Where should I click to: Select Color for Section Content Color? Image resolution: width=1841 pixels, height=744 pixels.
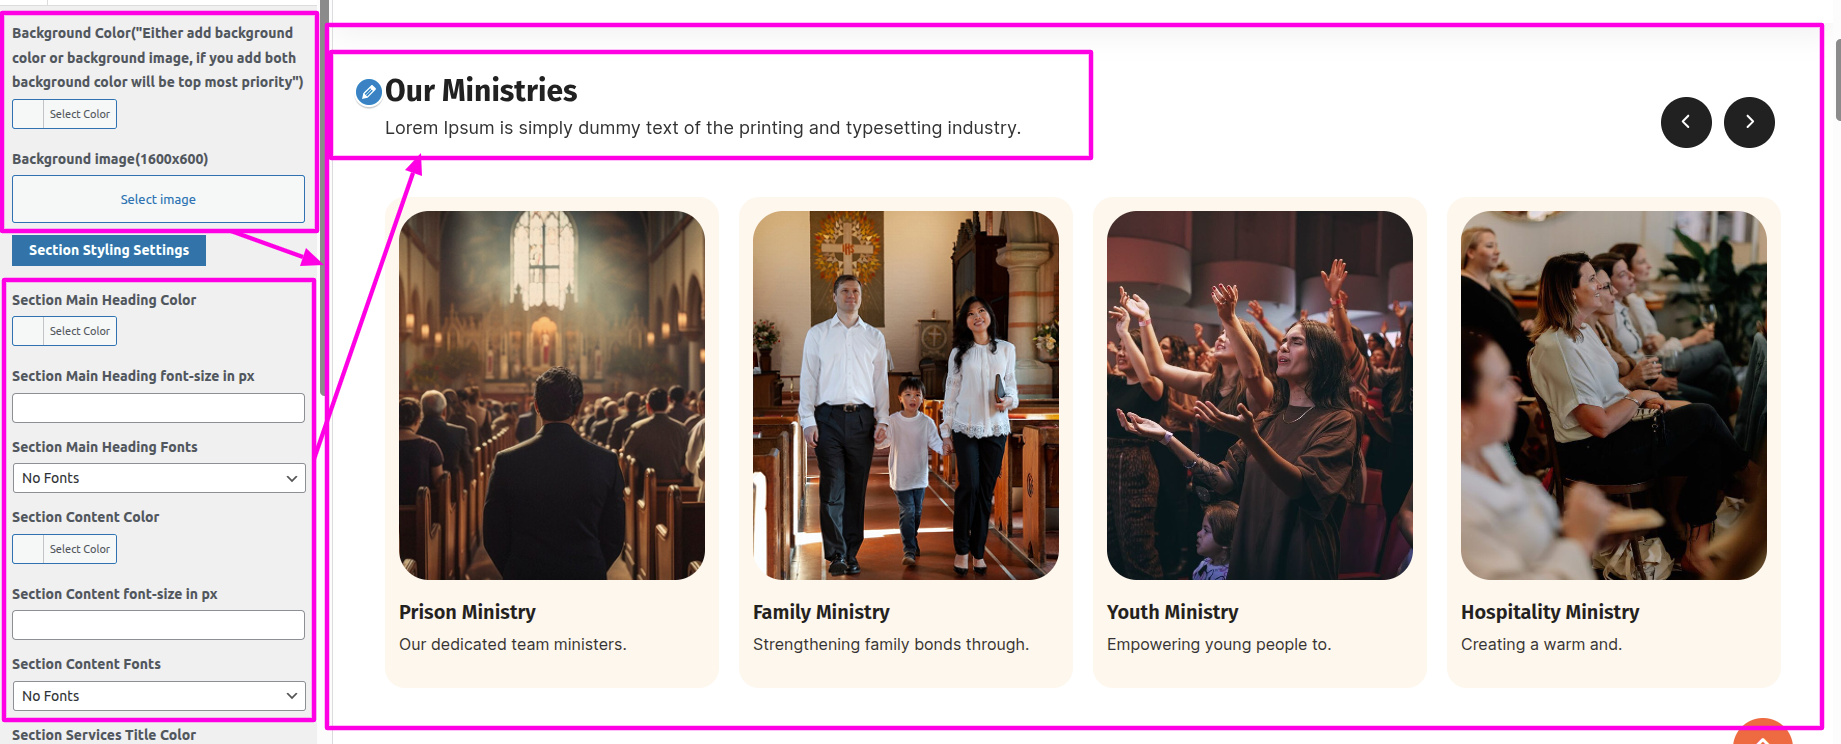[x=64, y=549]
